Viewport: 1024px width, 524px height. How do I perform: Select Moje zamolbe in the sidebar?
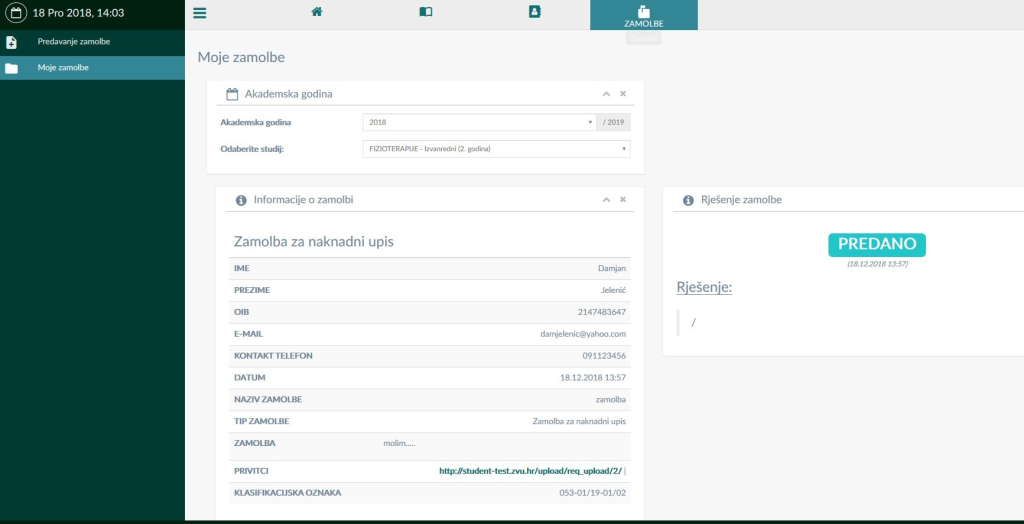coord(63,68)
